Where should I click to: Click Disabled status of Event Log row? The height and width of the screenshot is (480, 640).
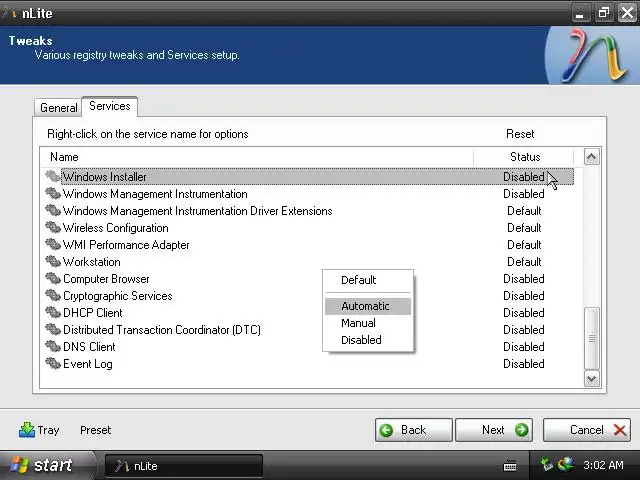pyautogui.click(x=524, y=364)
